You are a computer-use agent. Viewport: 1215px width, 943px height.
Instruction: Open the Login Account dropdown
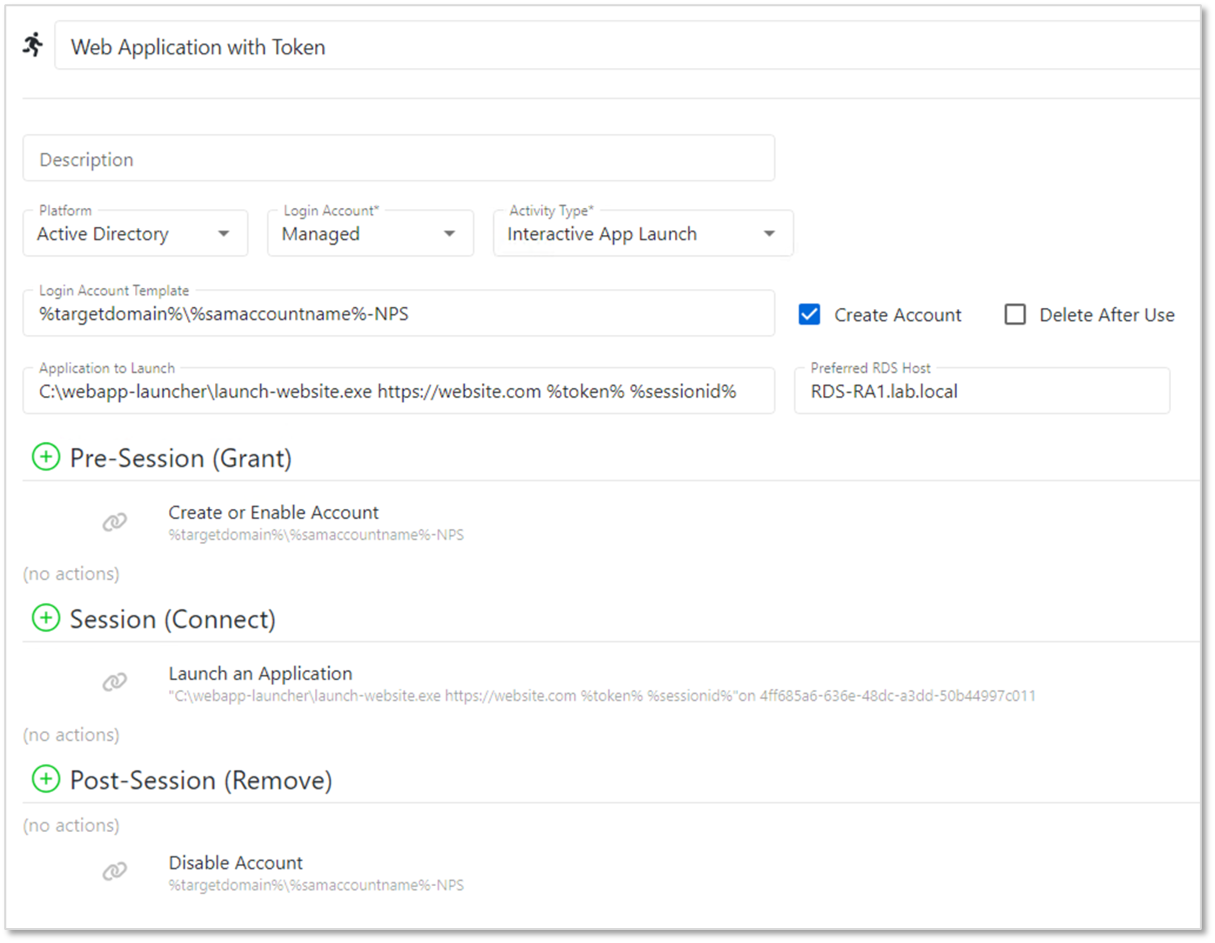click(370, 233)
